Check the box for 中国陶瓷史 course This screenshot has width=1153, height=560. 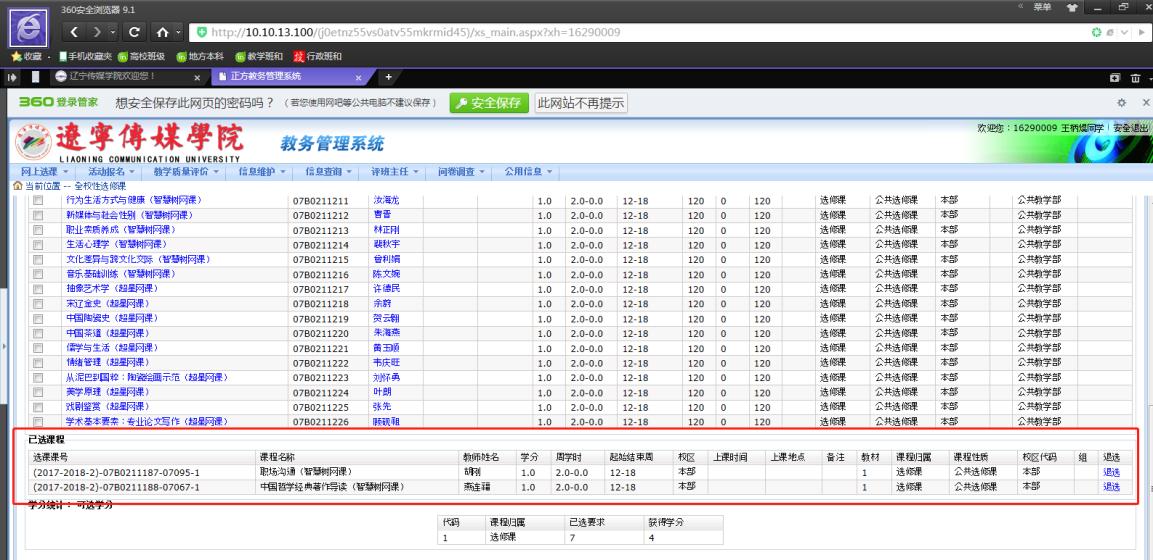click(x=38, y=318)
